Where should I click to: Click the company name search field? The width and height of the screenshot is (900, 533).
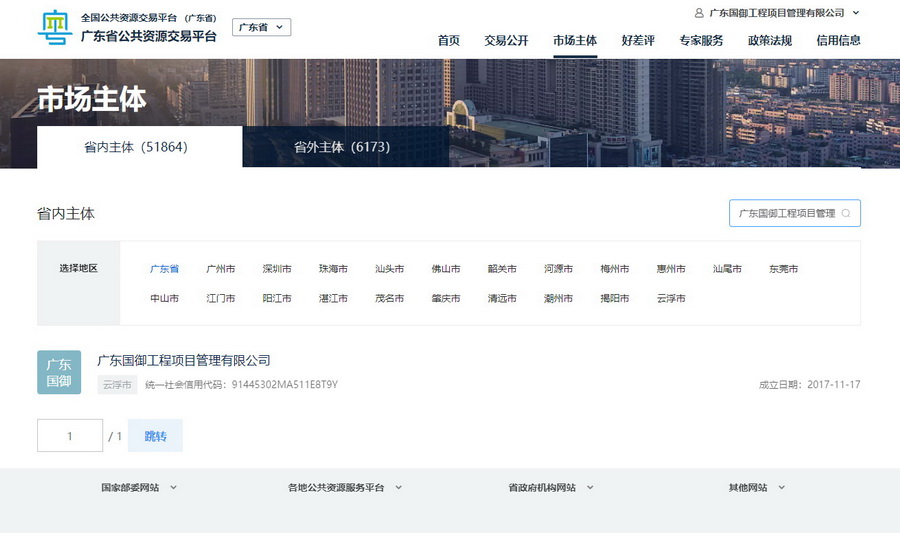[794, 213]
